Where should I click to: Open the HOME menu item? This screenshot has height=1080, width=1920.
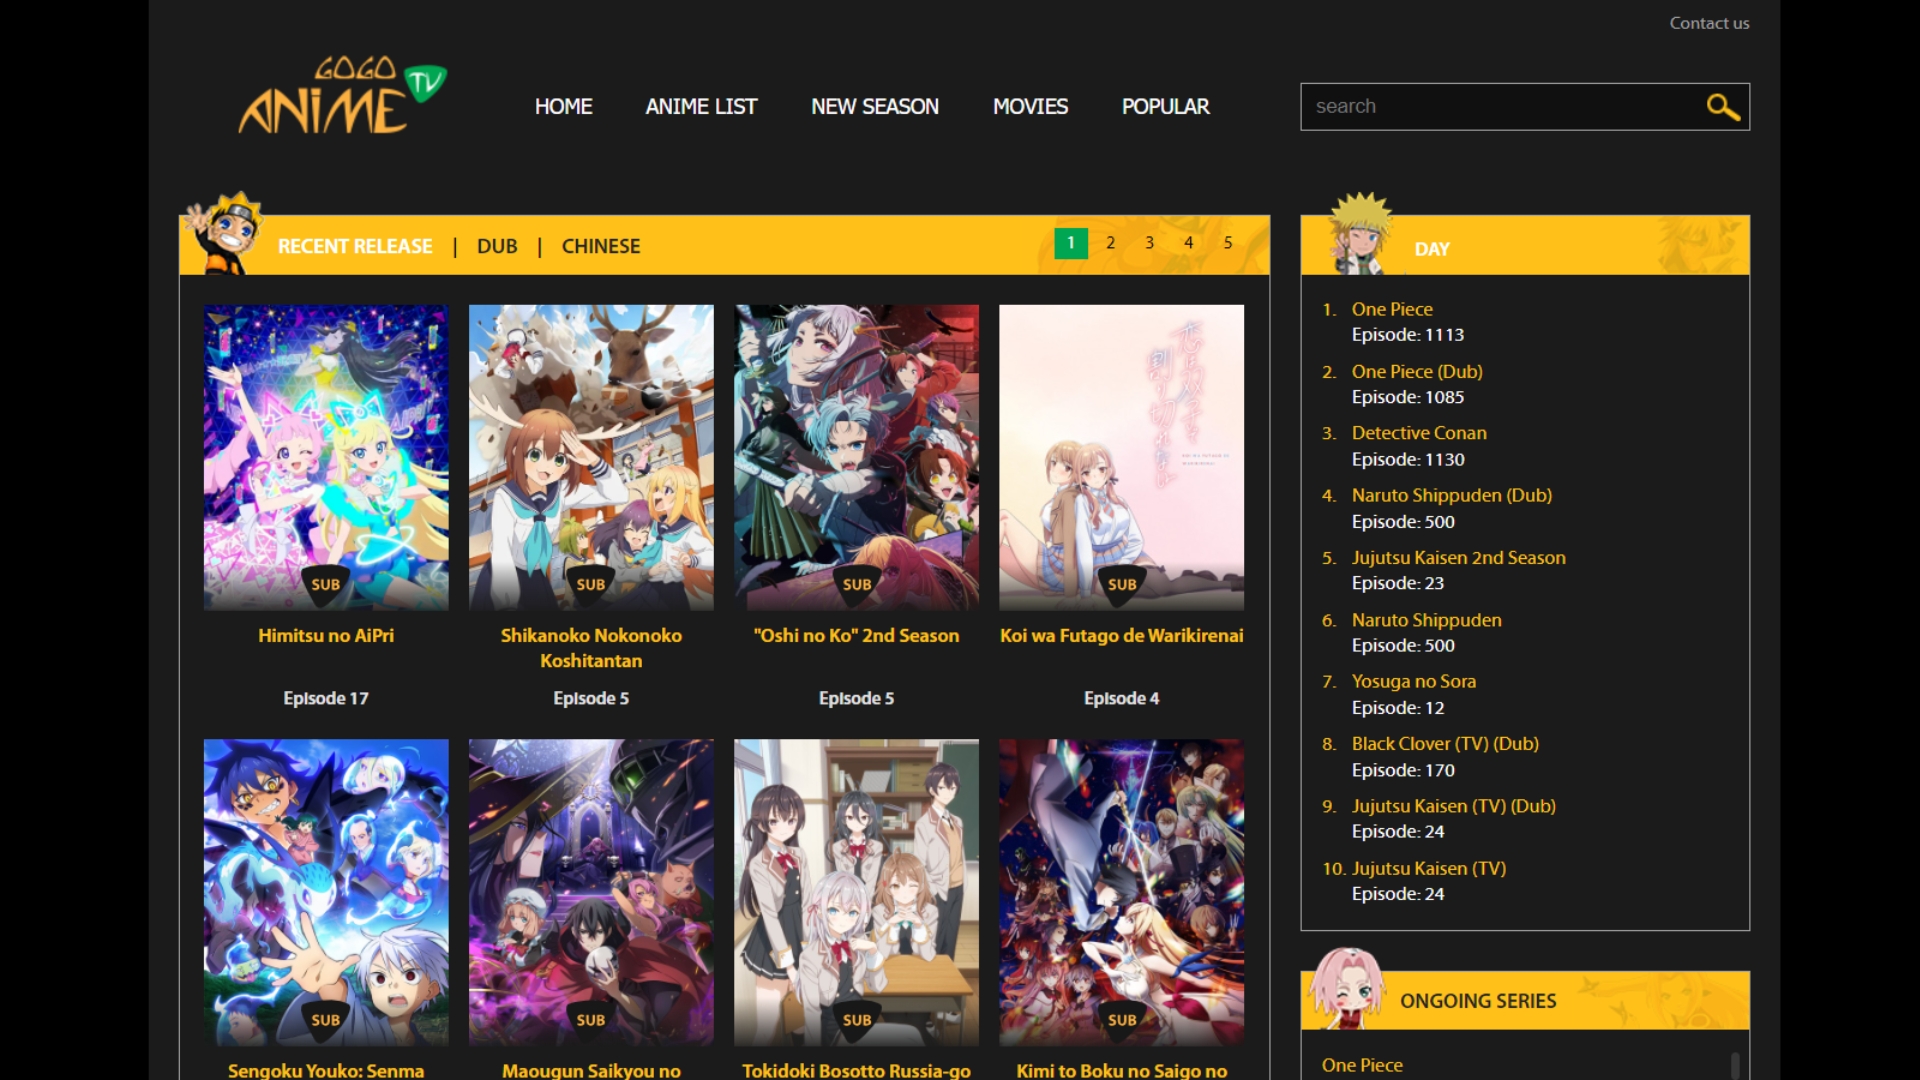[x=563, y=106]
